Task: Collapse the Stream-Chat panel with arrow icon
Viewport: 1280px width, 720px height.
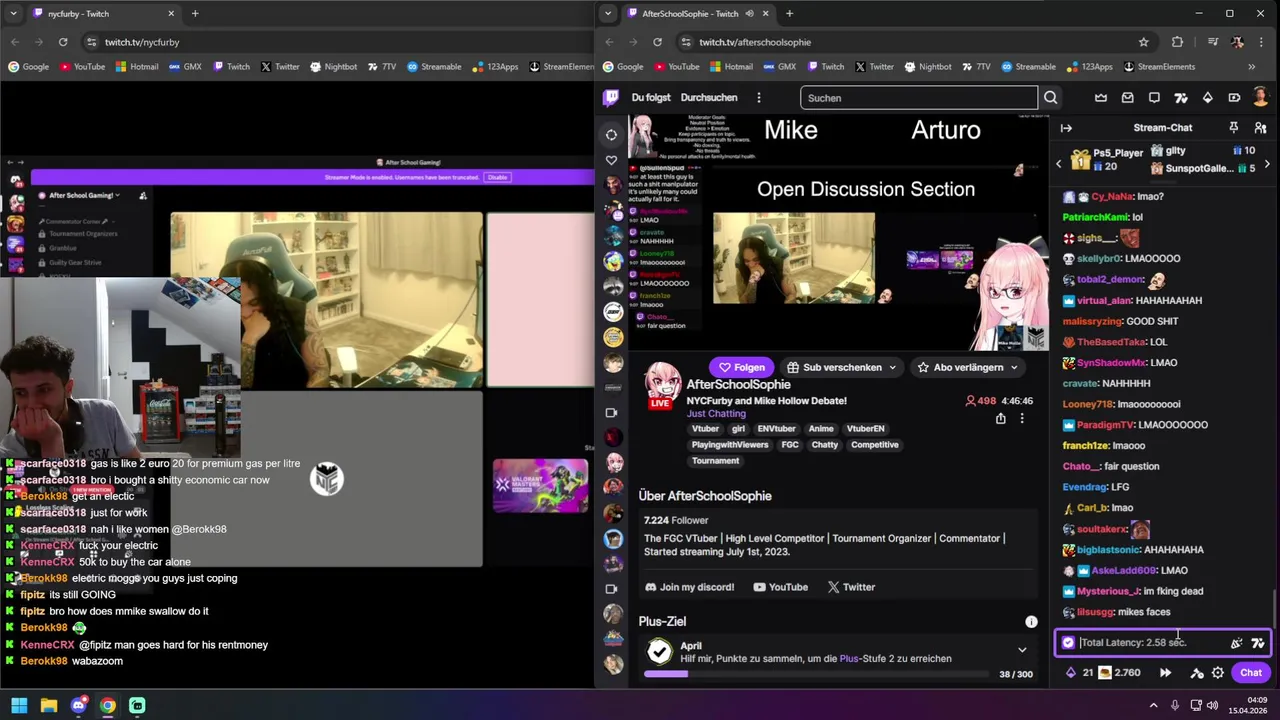Action: coord(1066,128)
